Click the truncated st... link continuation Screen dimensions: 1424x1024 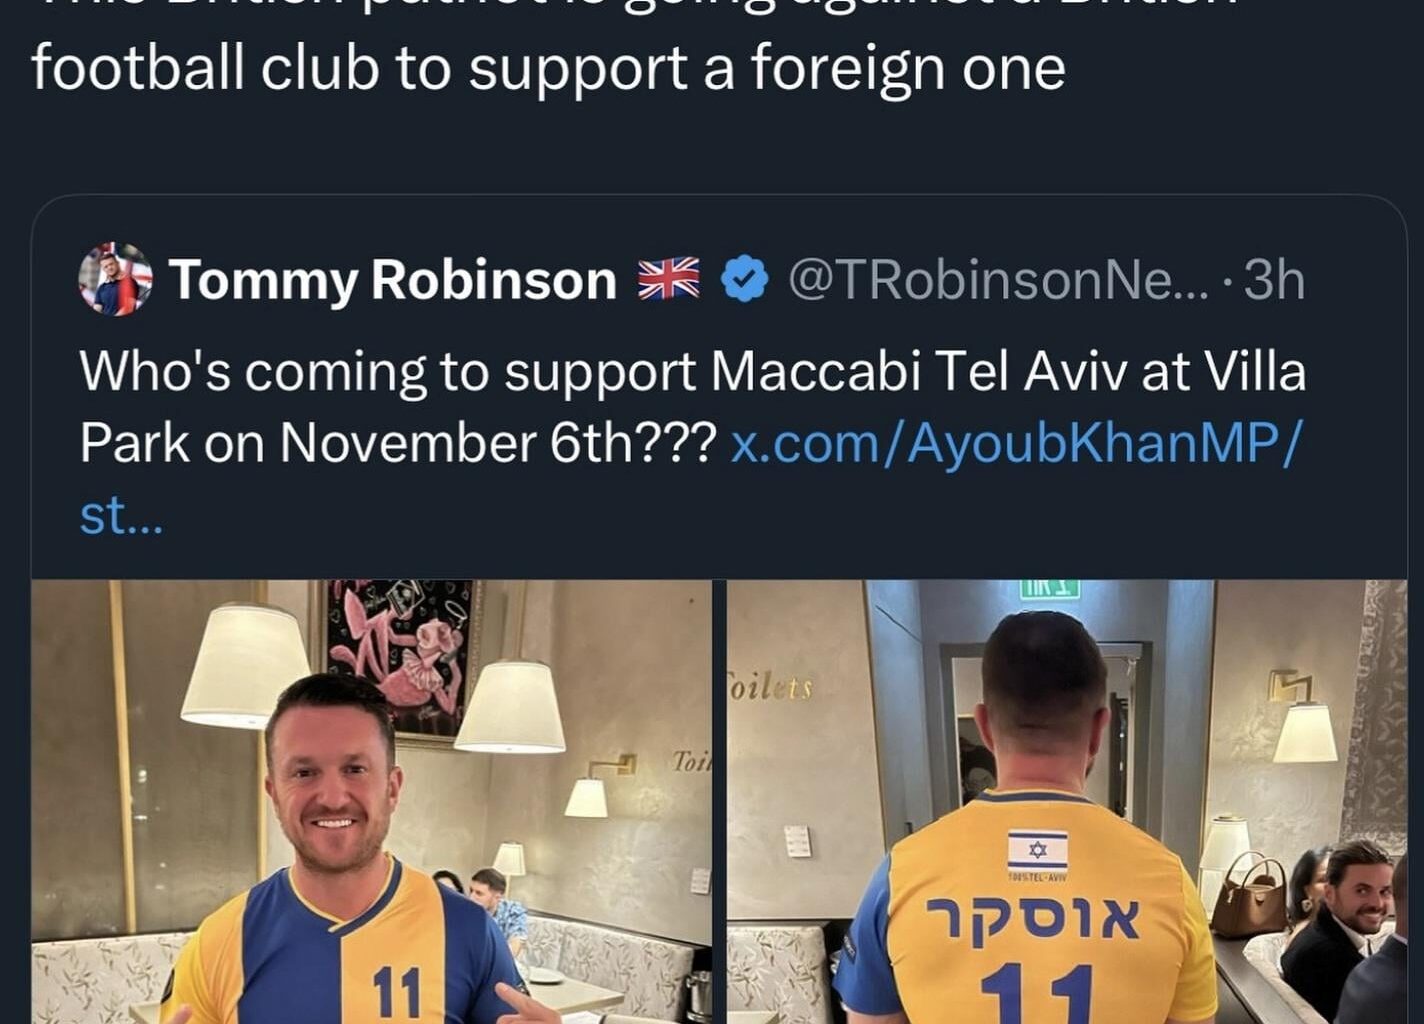point(120,516)
